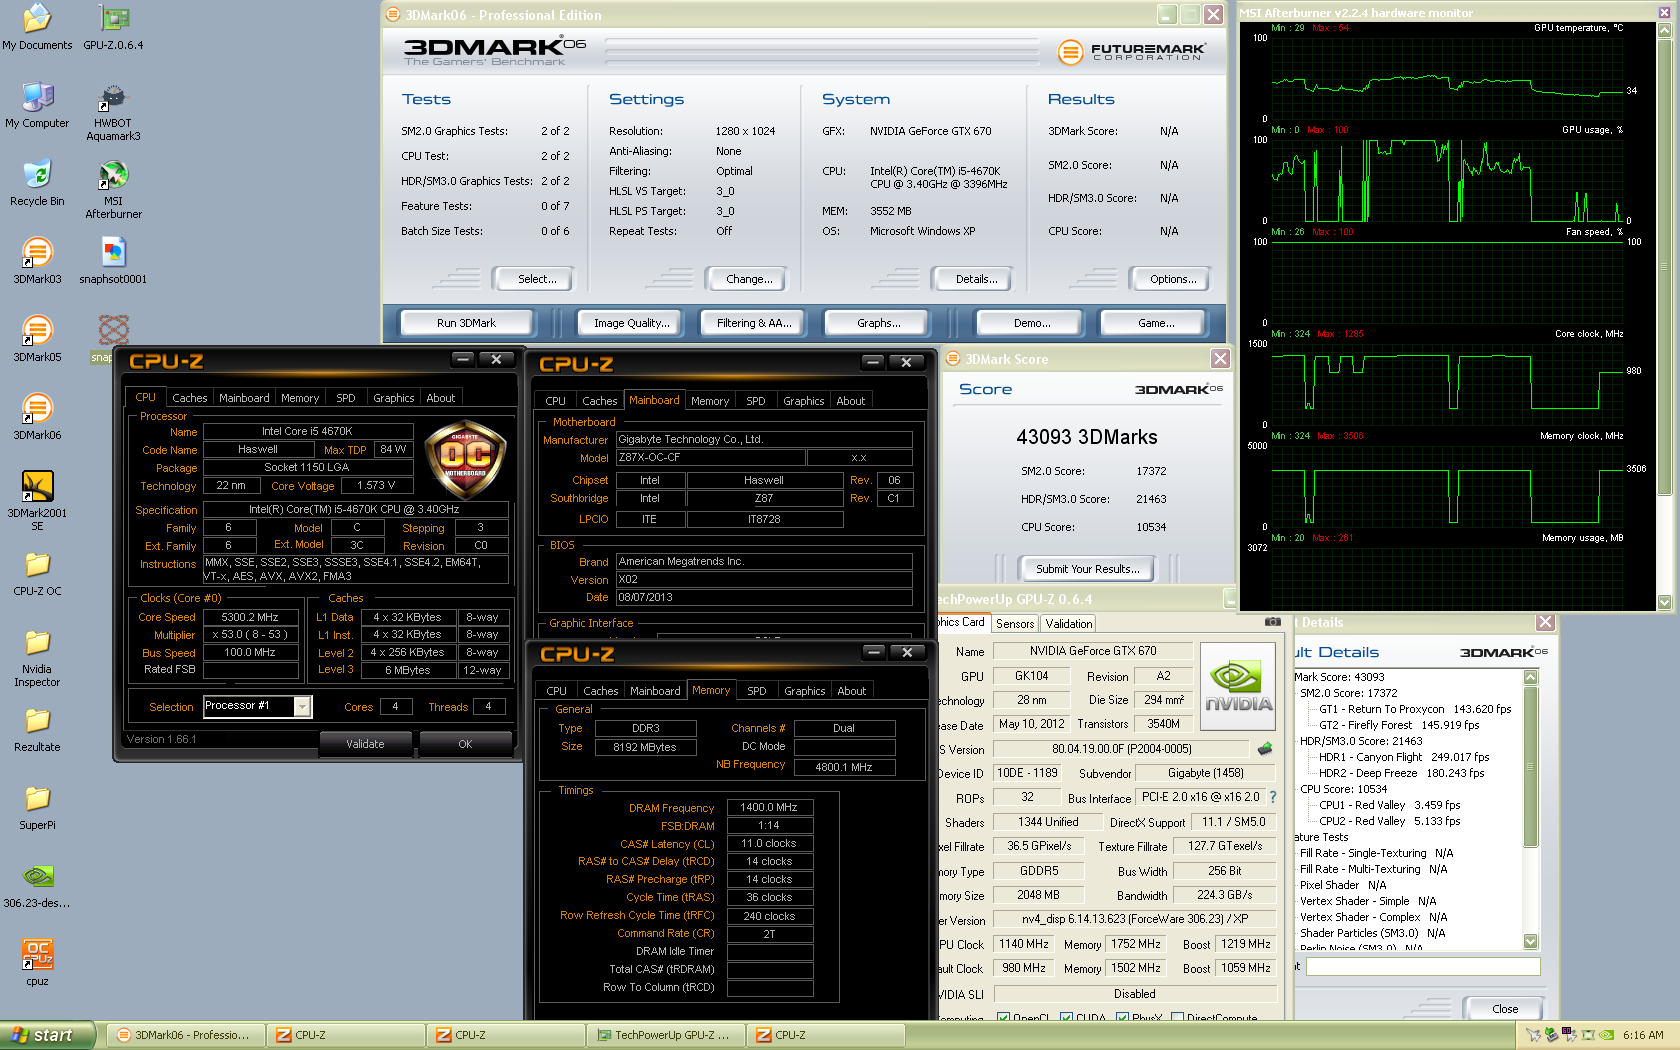This screenshot has width=1680, height=1050.
Task: Click the Bus Interface question mark icon
Action: tap(1272, 798)
